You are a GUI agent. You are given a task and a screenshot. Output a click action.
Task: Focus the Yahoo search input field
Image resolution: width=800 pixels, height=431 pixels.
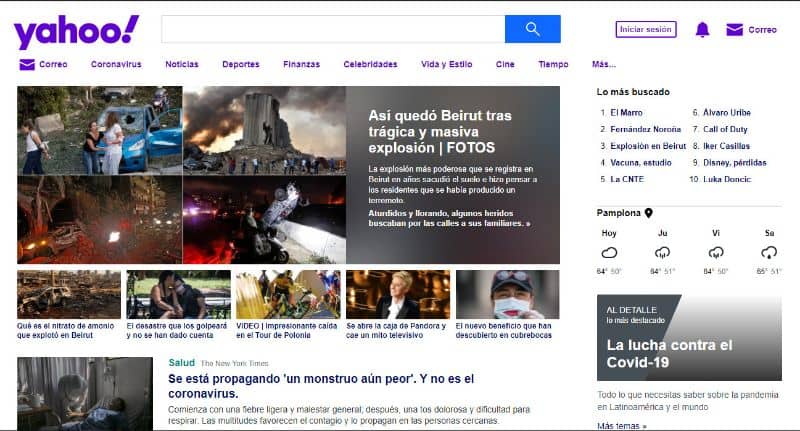[333, 29]
